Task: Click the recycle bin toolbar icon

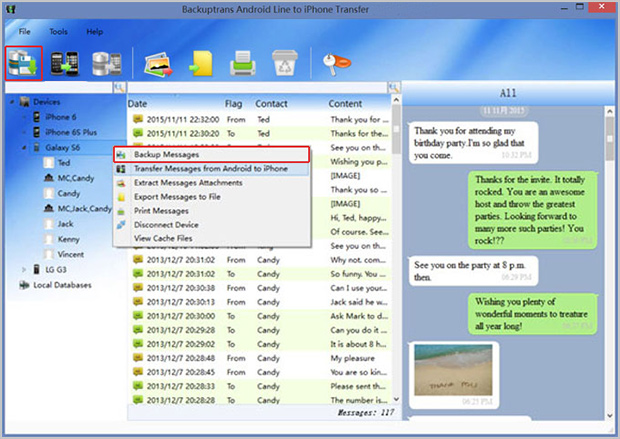Action: point(282,63)
